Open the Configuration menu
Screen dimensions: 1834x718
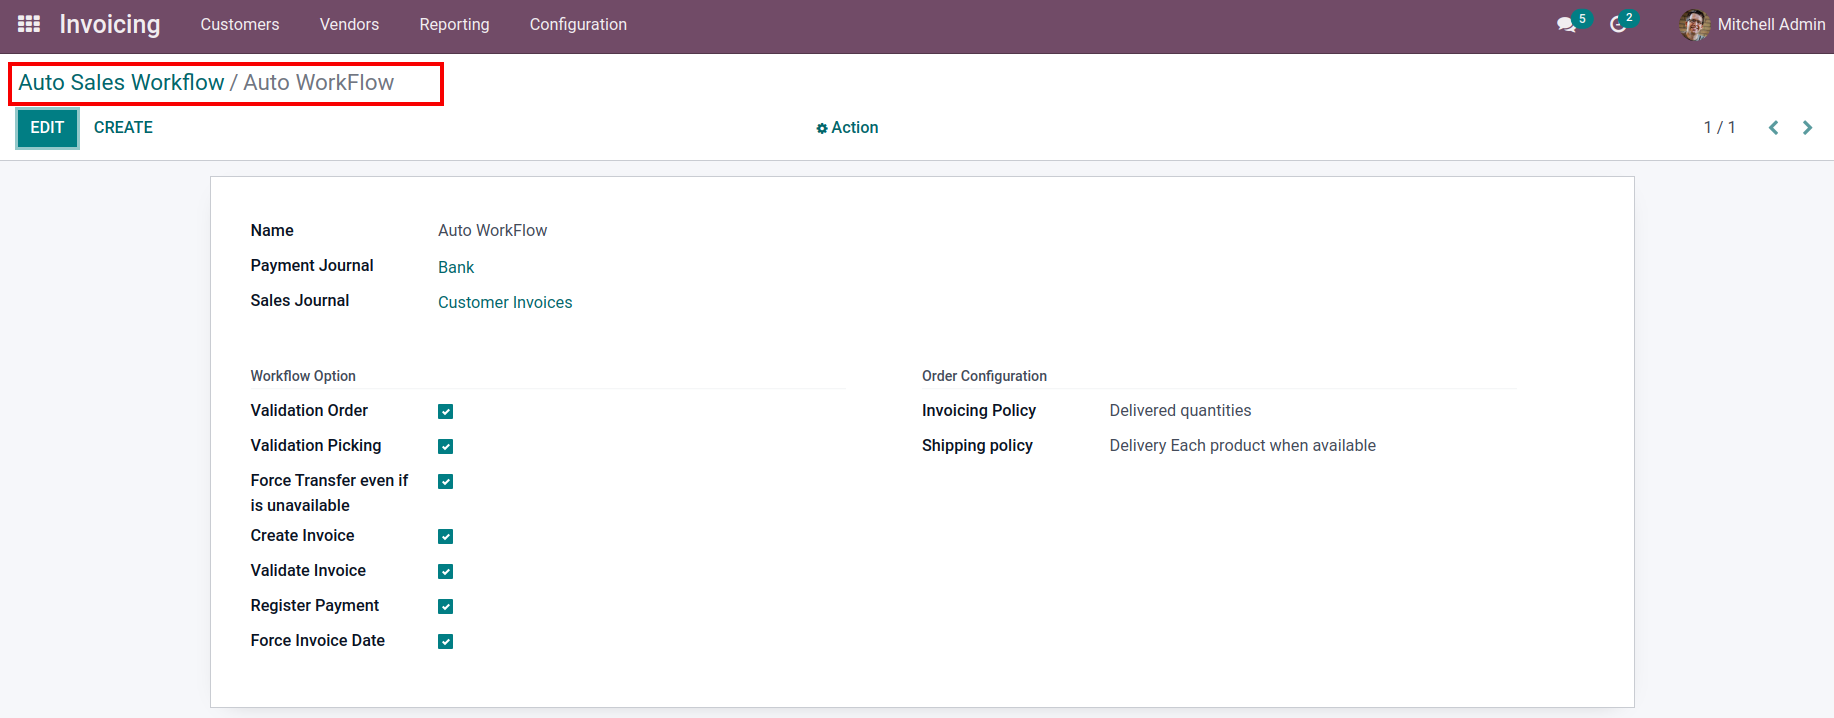tap(578, 25)
